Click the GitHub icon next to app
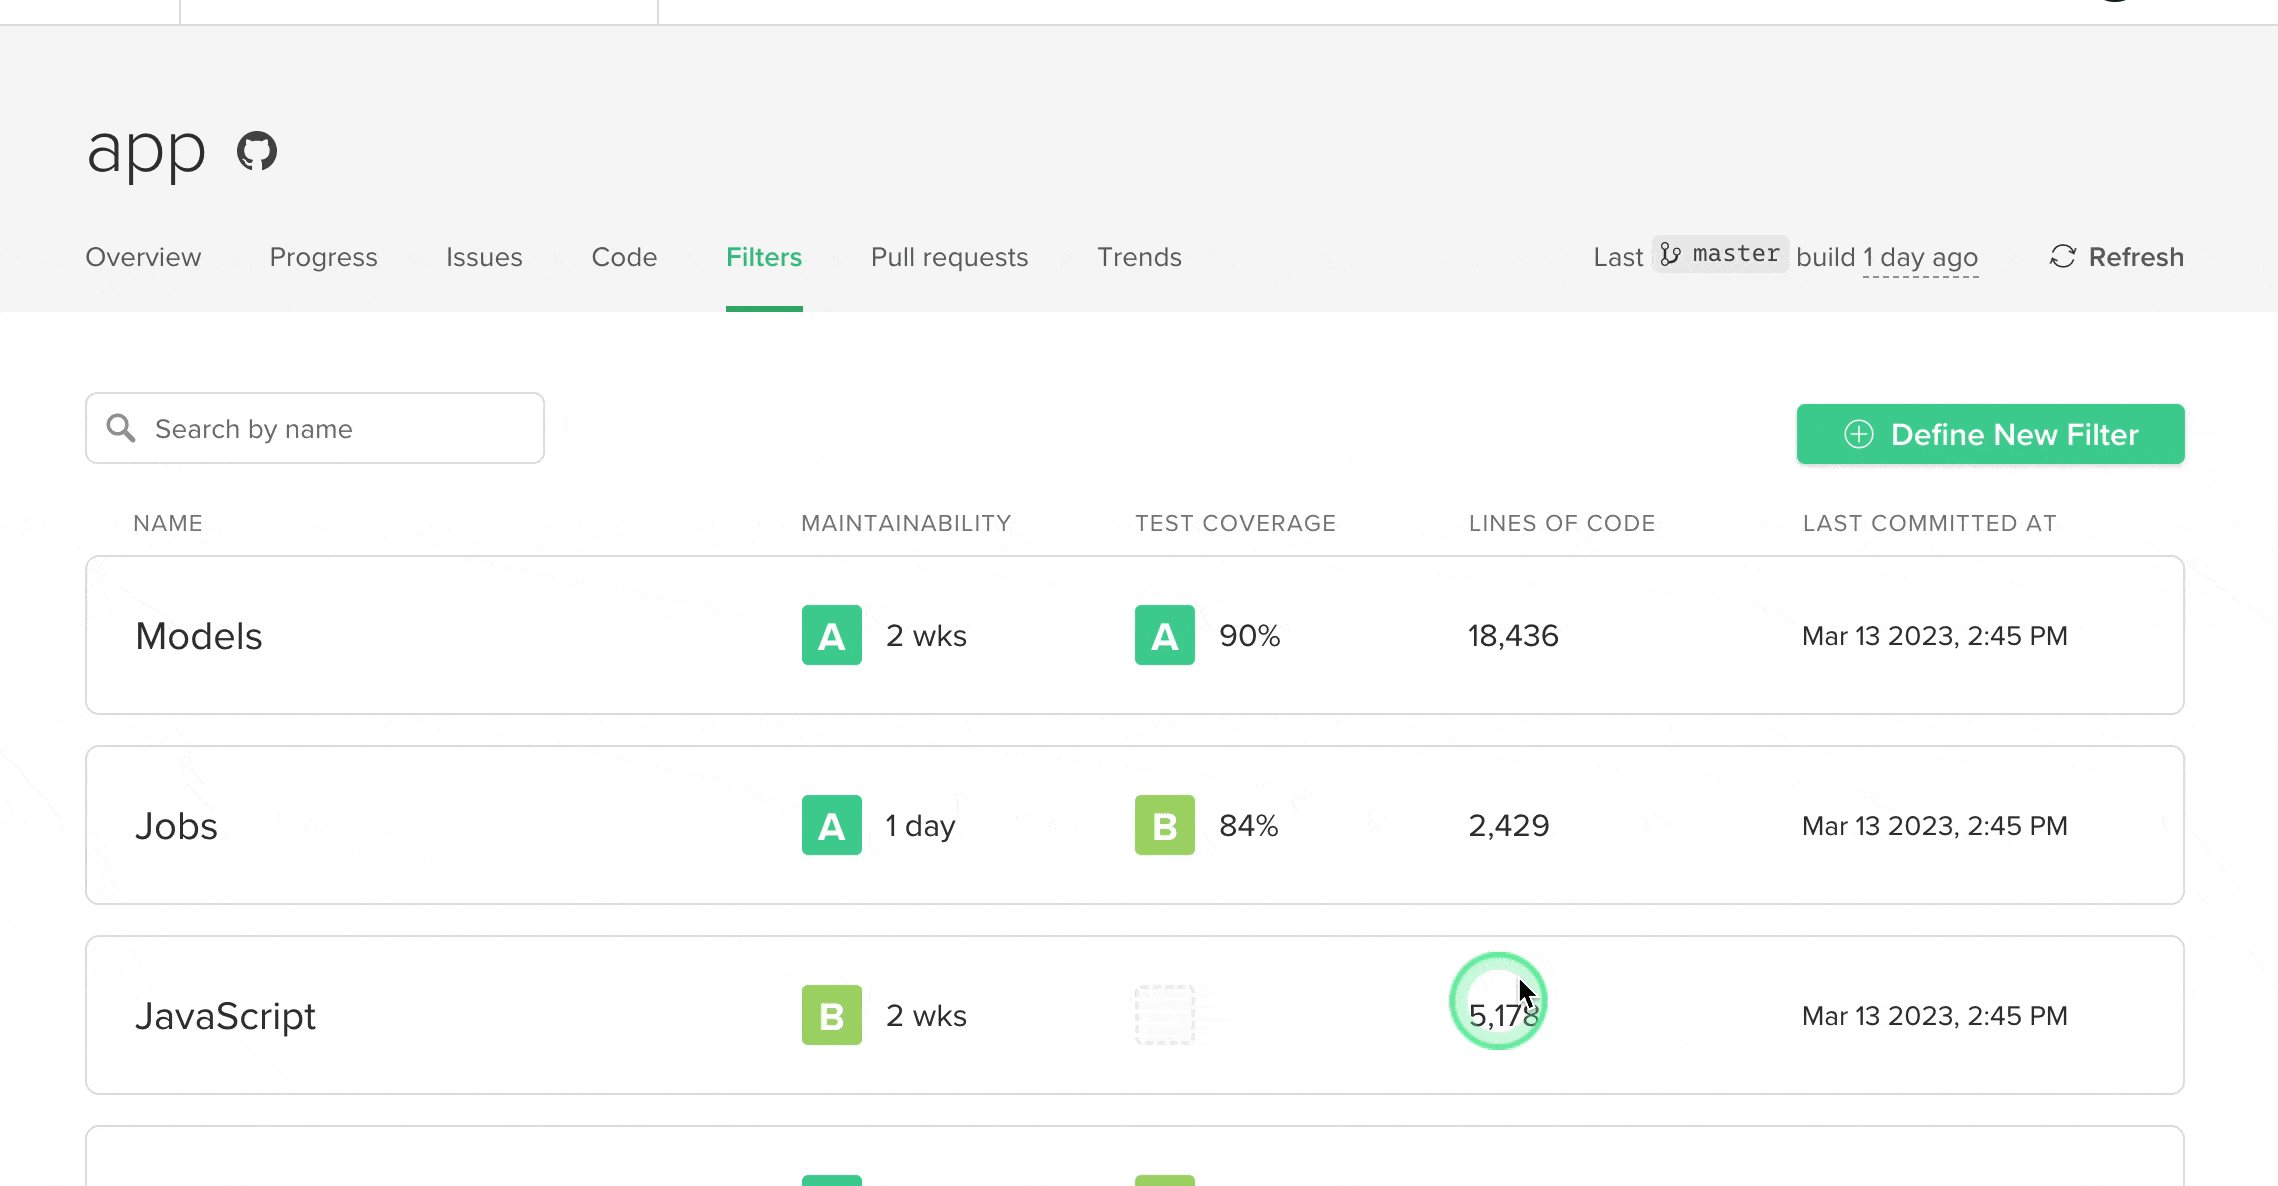The image size is (2278, 1186). pos(257,151)
